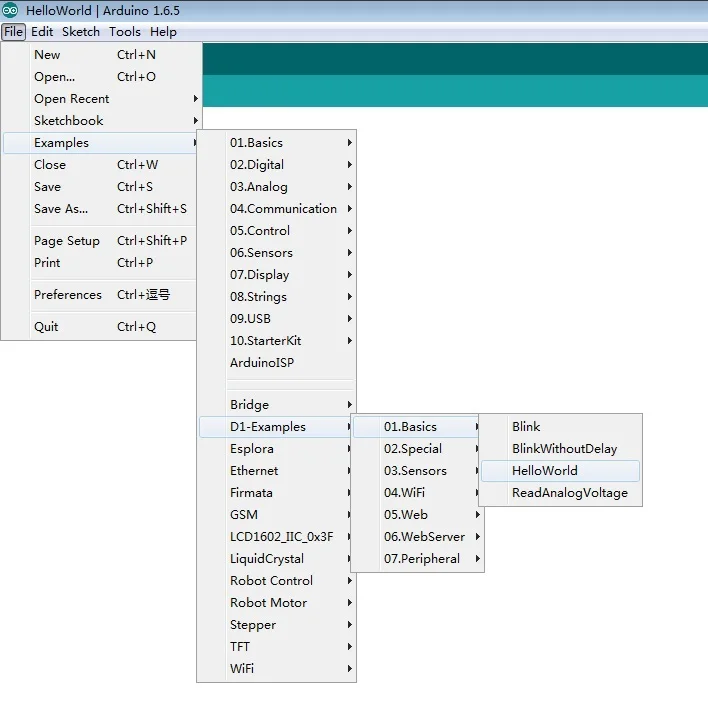Expand the 06.Sensors examples
This screenshot has width=708, height=718.
(x=277, y=252)
